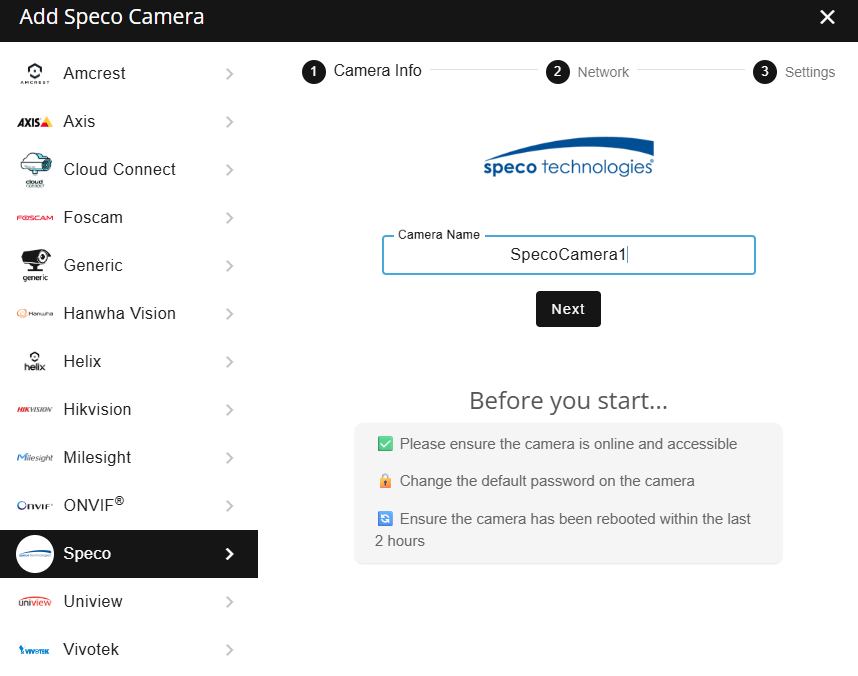The image size is (858, 676).
Task: Pick Generic from the brand list
Action: [x=129, y=265]
